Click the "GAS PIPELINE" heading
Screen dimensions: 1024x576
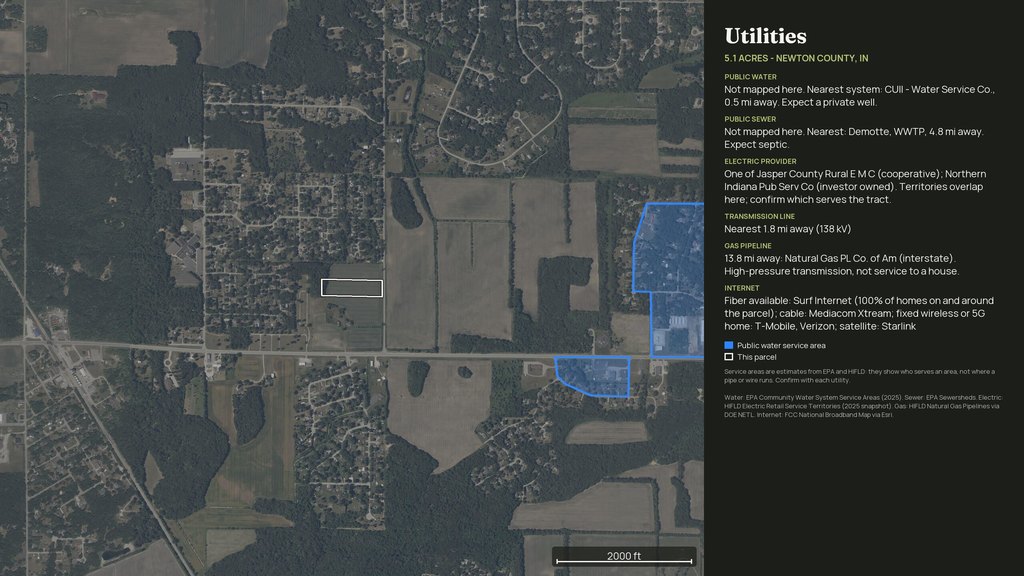(x=748, y=246)
